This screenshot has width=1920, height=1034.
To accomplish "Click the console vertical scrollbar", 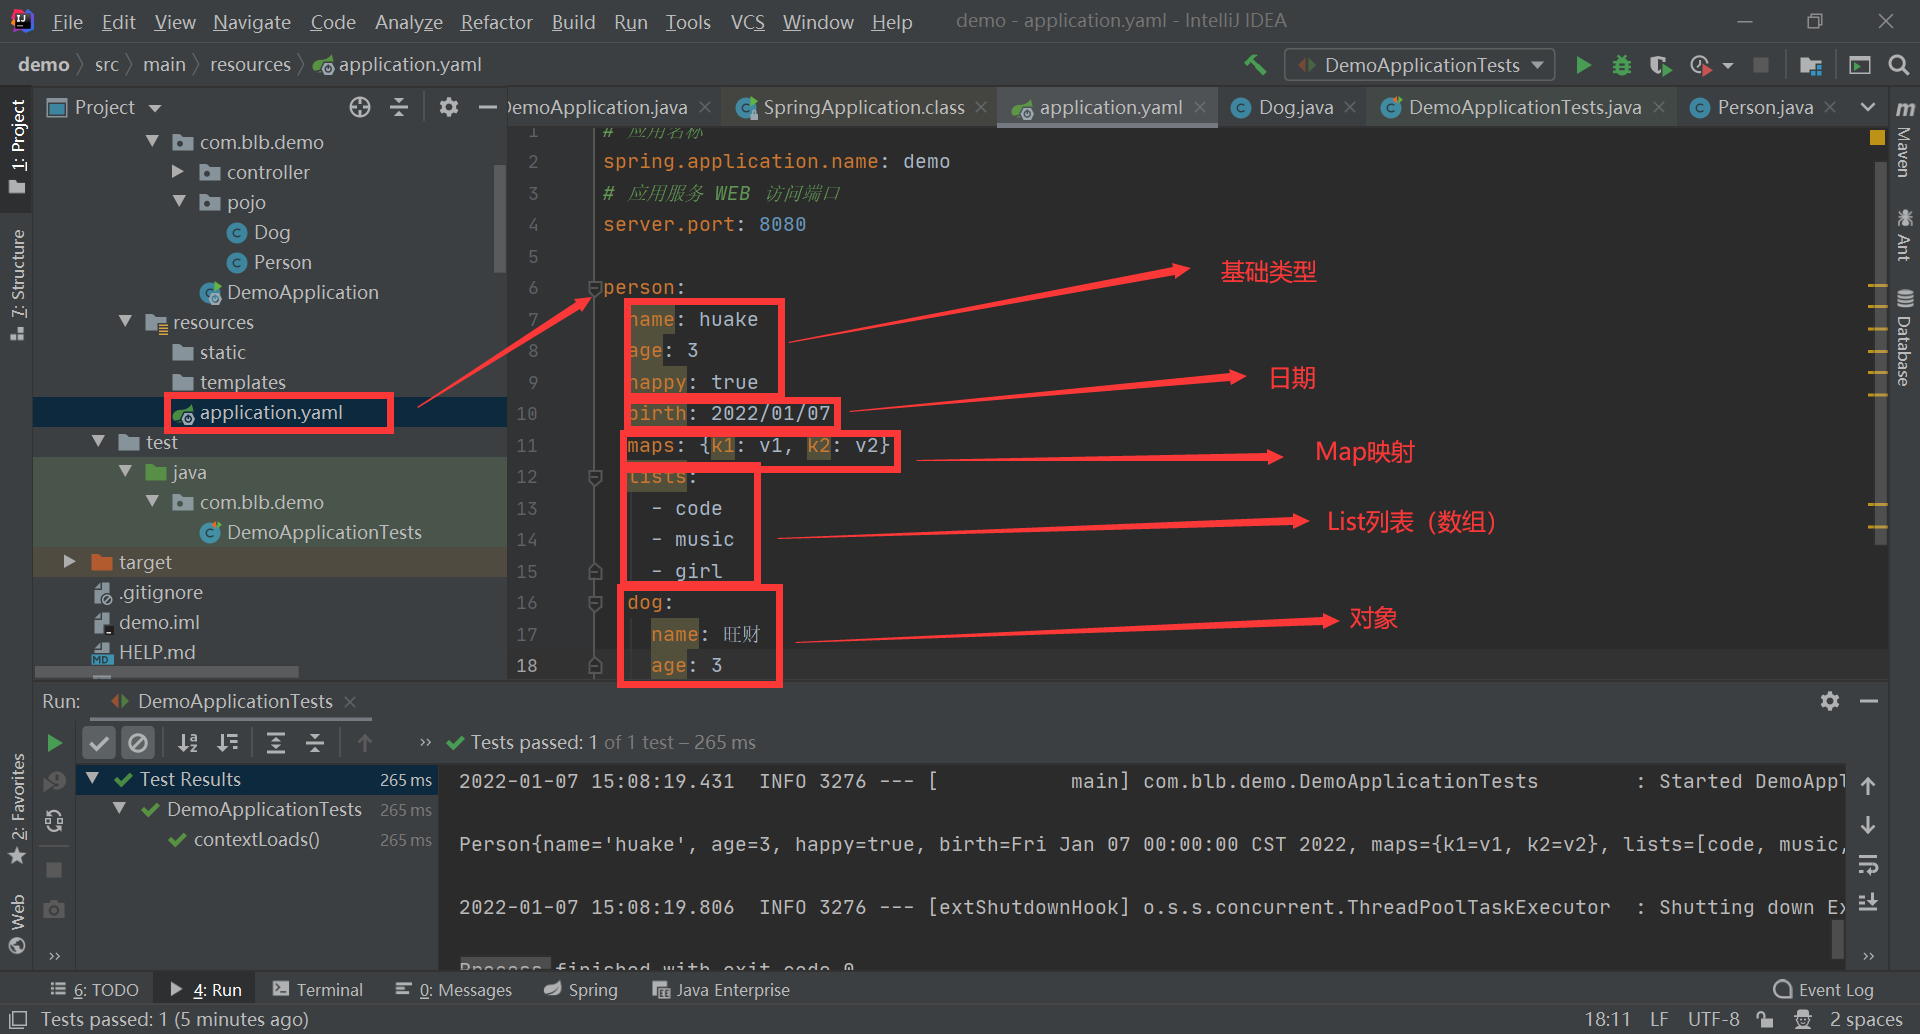I will [x=1838, y=939].
